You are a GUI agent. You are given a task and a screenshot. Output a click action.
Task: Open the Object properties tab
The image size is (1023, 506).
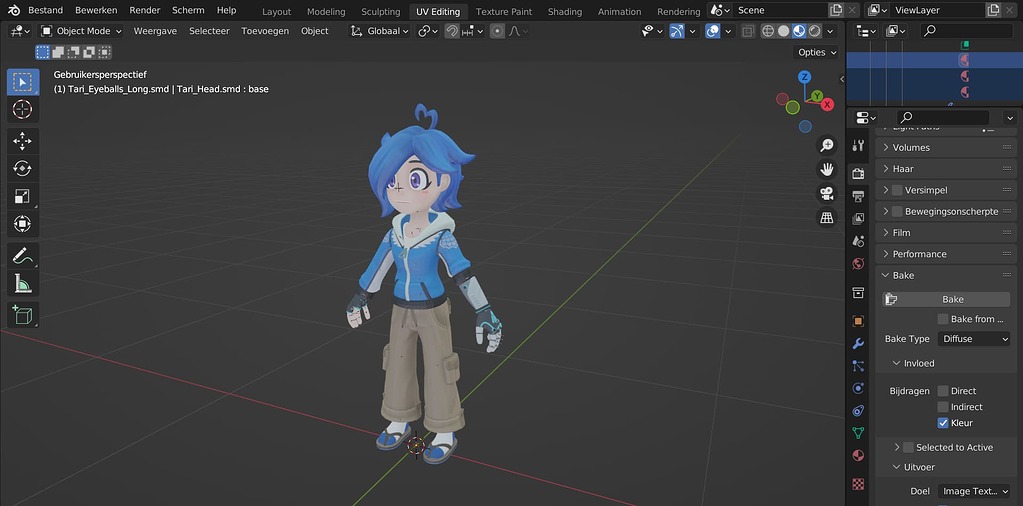pos(859,321)
